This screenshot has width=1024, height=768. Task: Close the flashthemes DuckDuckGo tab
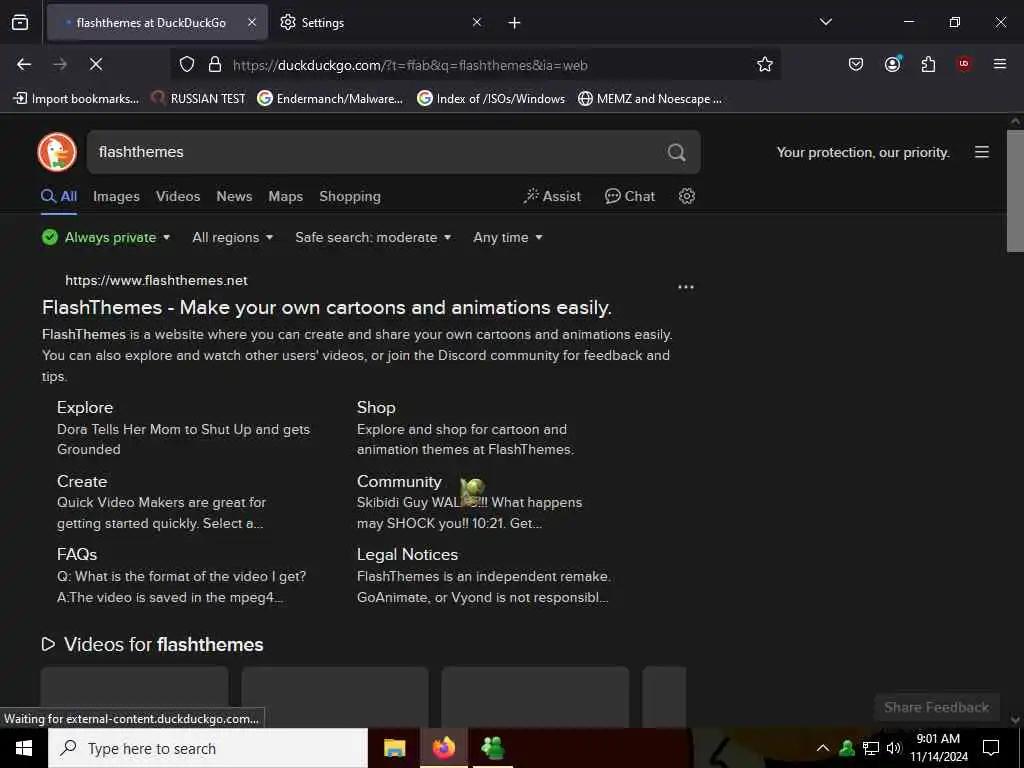(252, 22)
